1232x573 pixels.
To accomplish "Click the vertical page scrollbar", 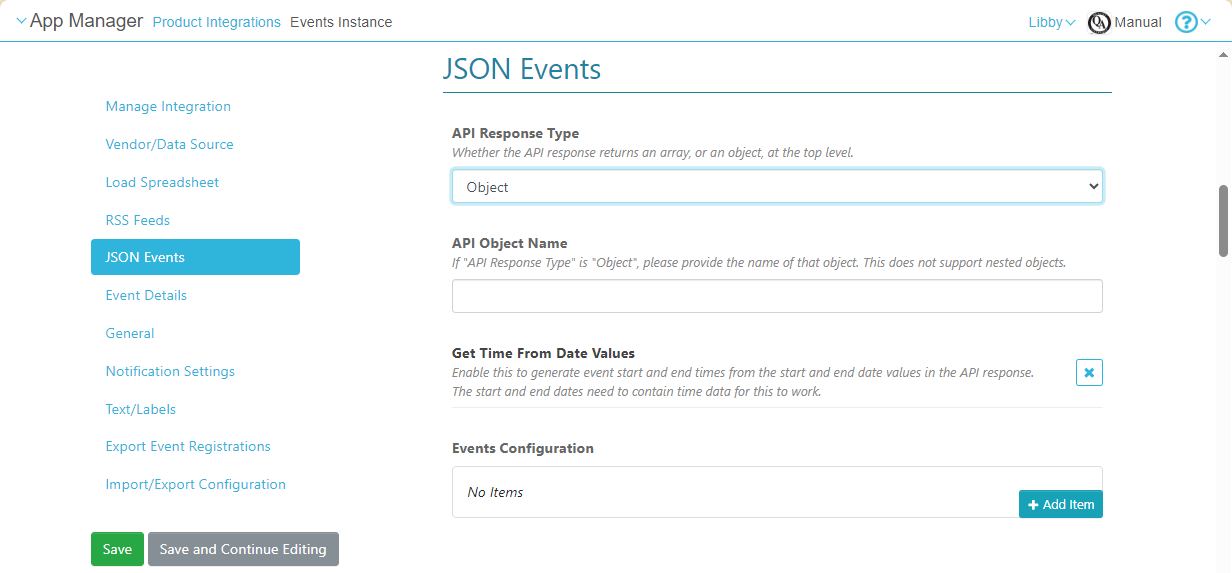I will point(1223,220).
